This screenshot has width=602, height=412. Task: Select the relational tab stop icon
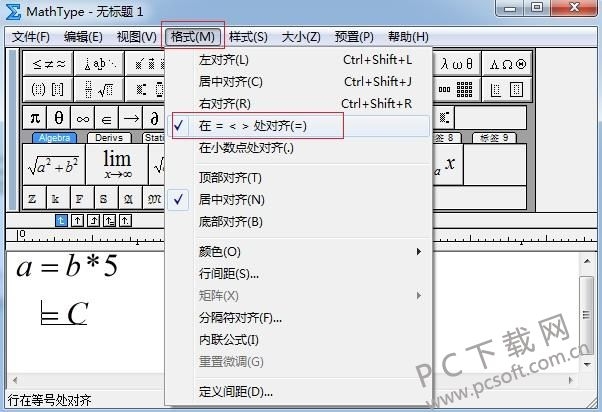click(x=109, y=220)
